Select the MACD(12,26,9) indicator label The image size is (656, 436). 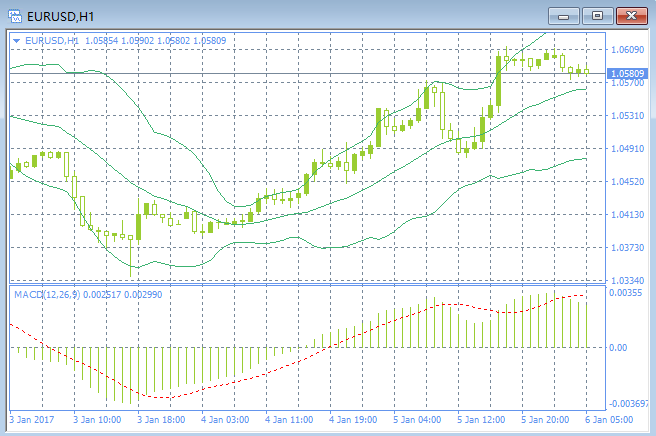click(x=88, y=295)
